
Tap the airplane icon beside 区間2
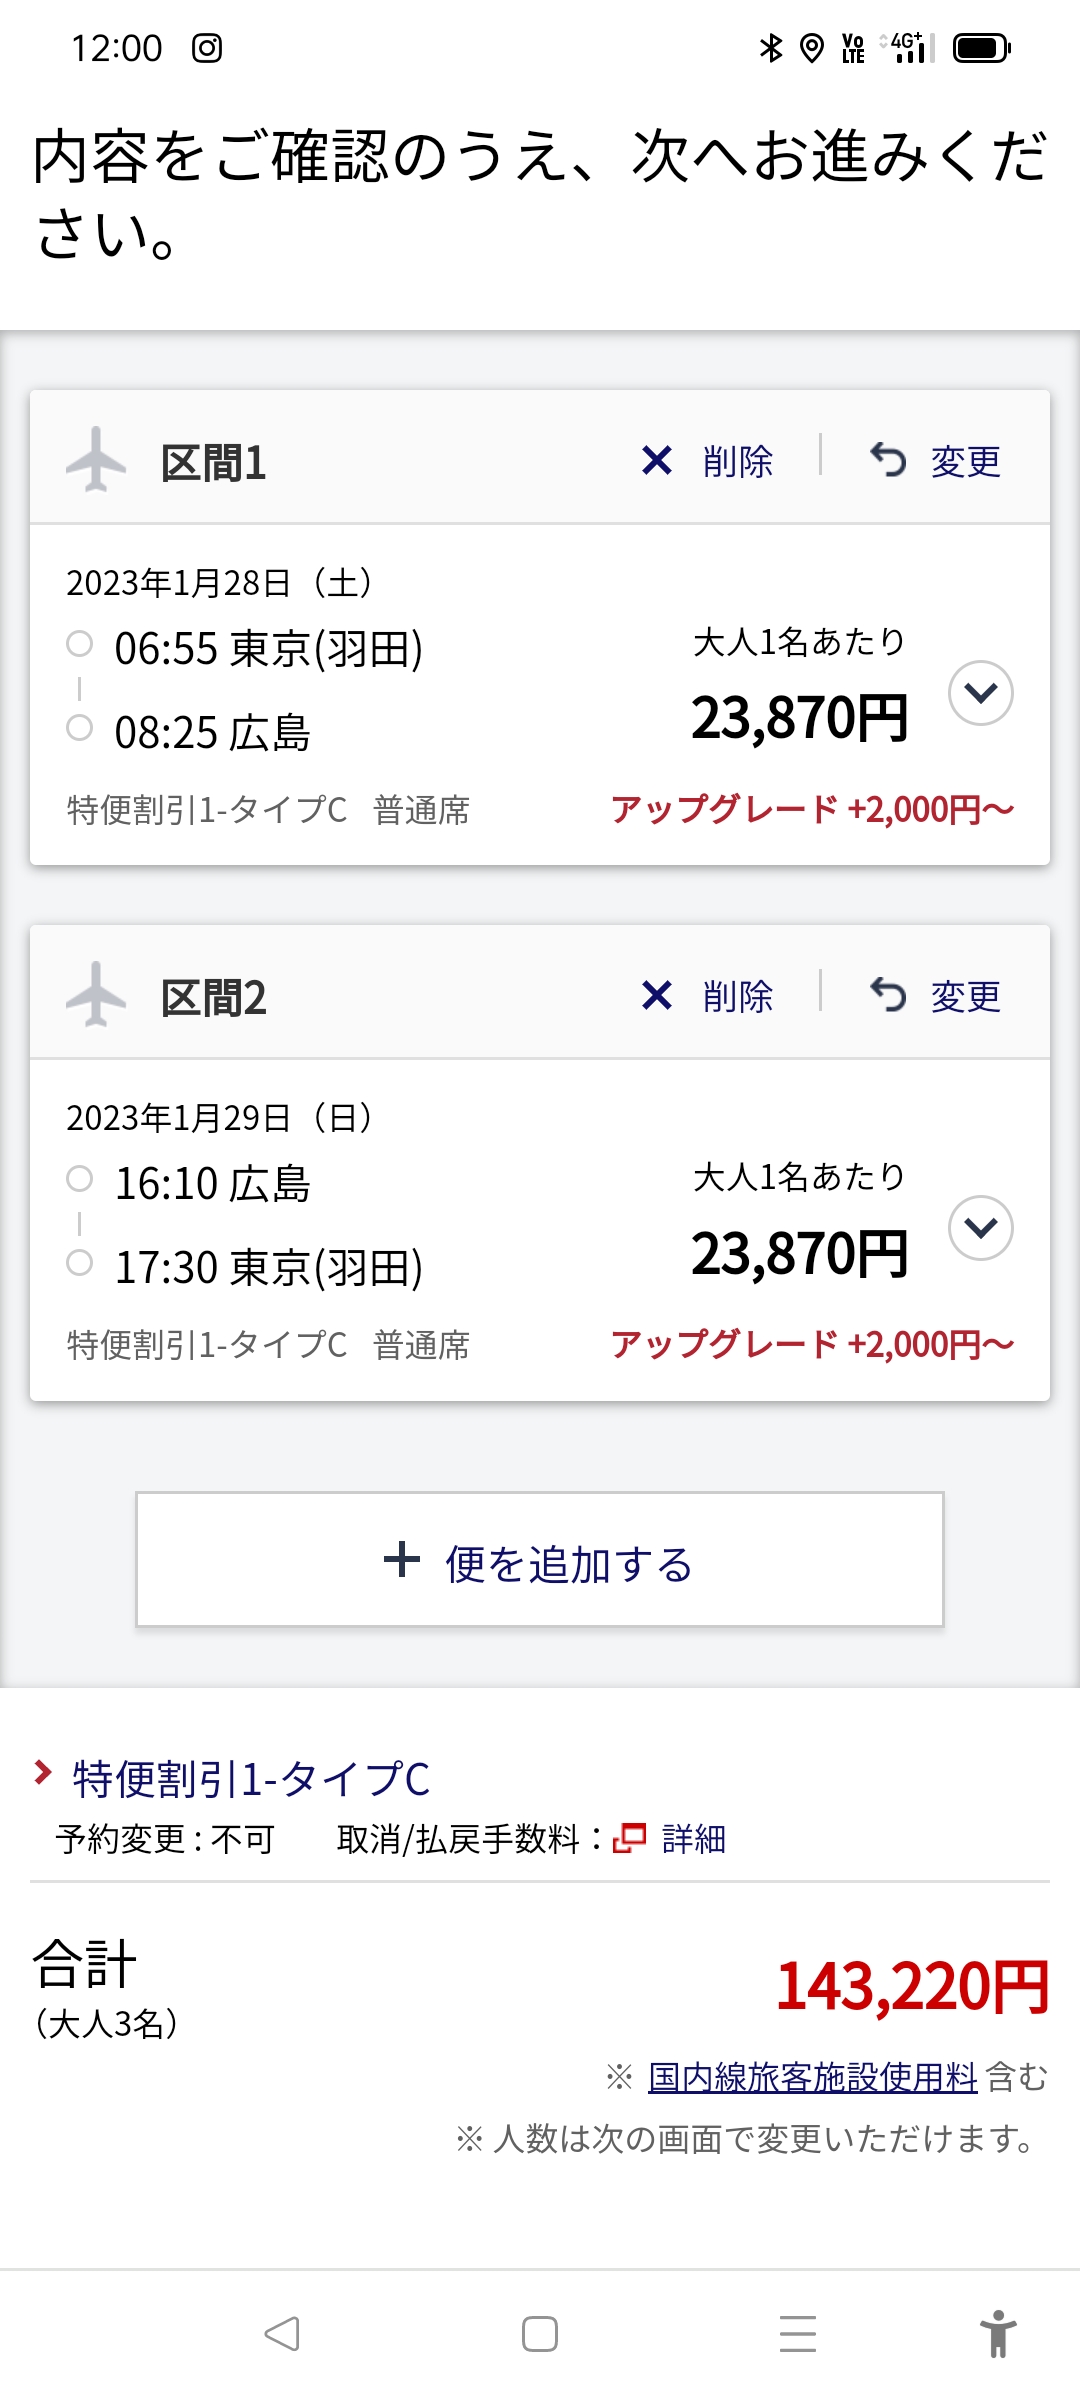point(96,996)
